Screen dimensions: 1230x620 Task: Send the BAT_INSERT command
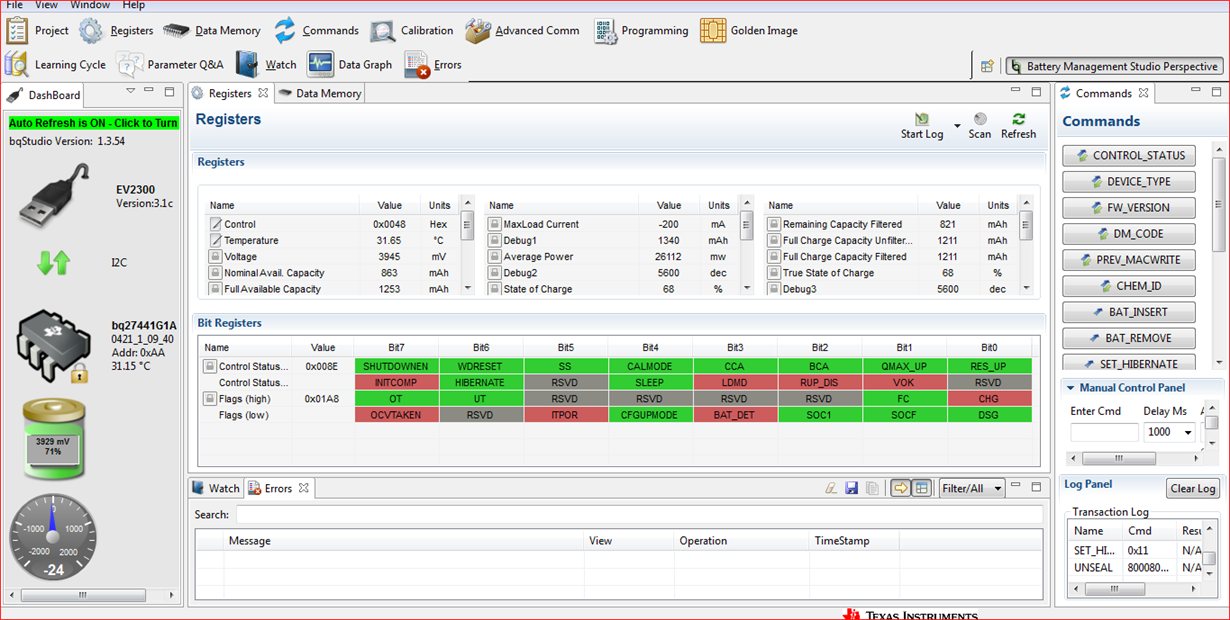(1130, 312)
